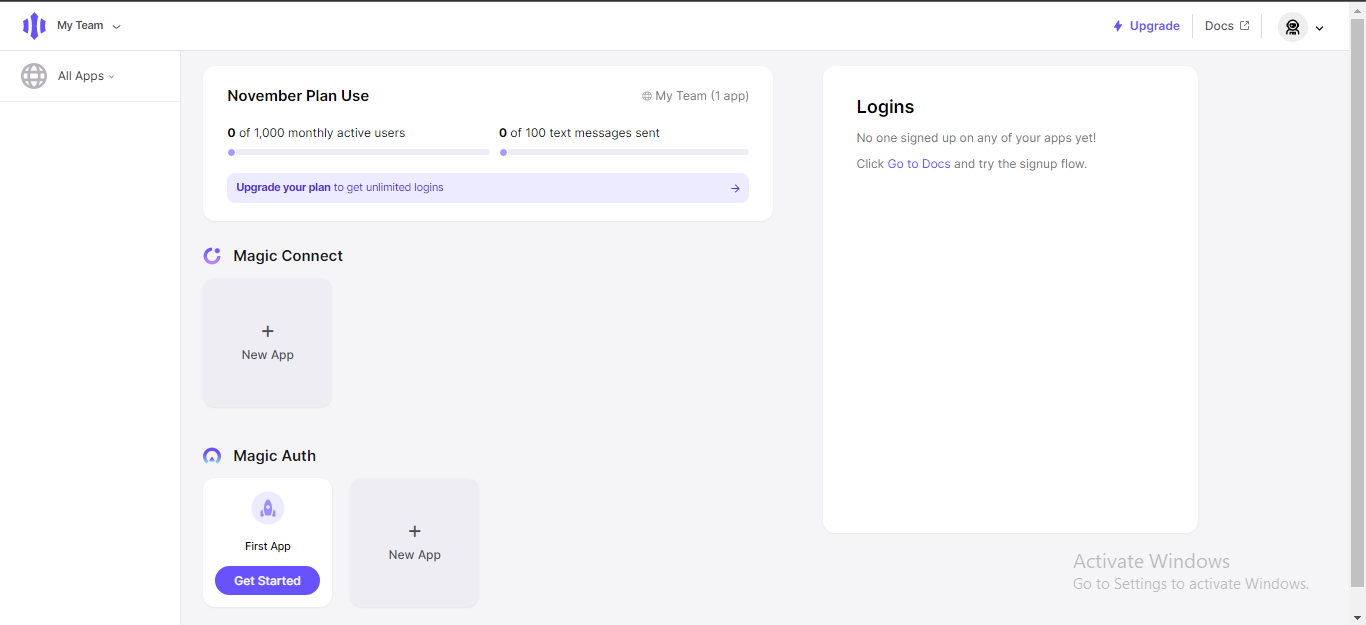Click the November Plan Use heading
The width and height of the screenshot is (1366, 625).
(x=298, y=96)
